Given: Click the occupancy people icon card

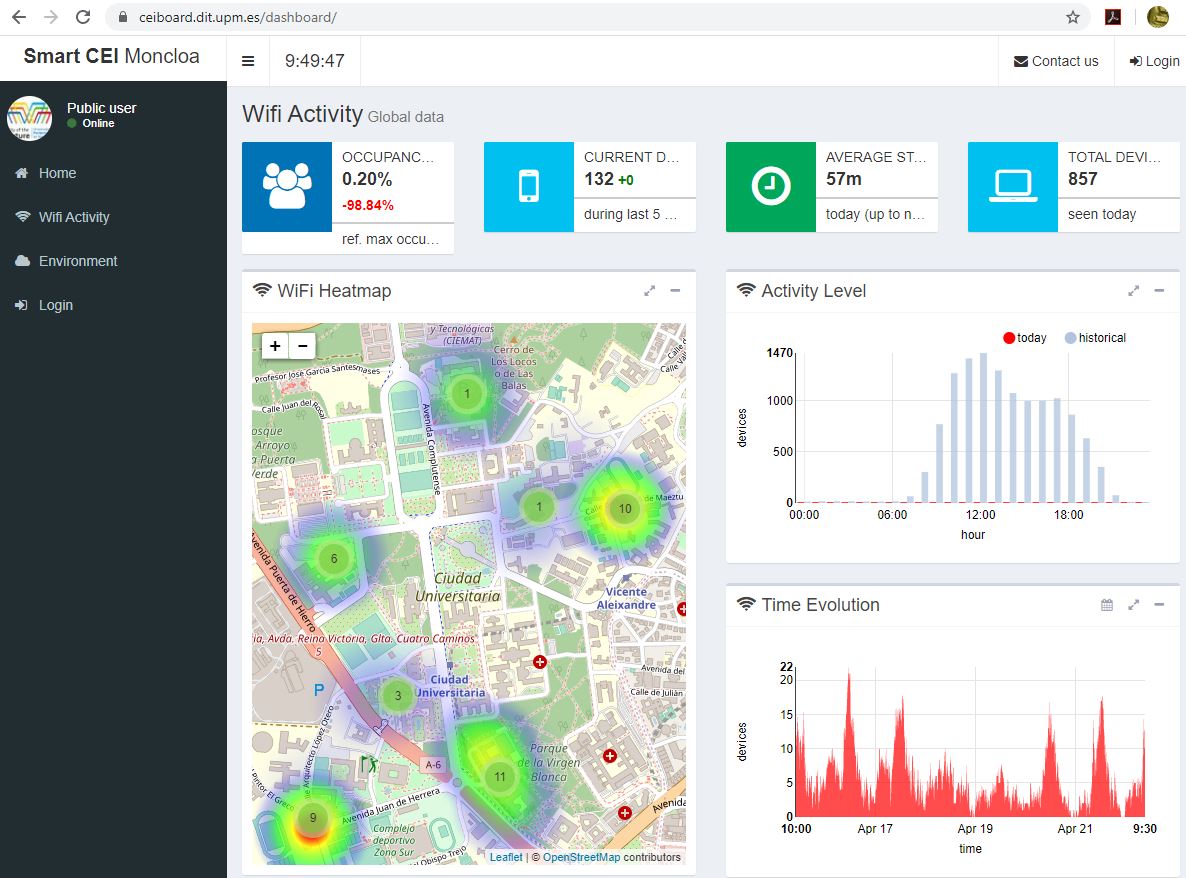Looking at the screenshot, I should tap(287, 186).
